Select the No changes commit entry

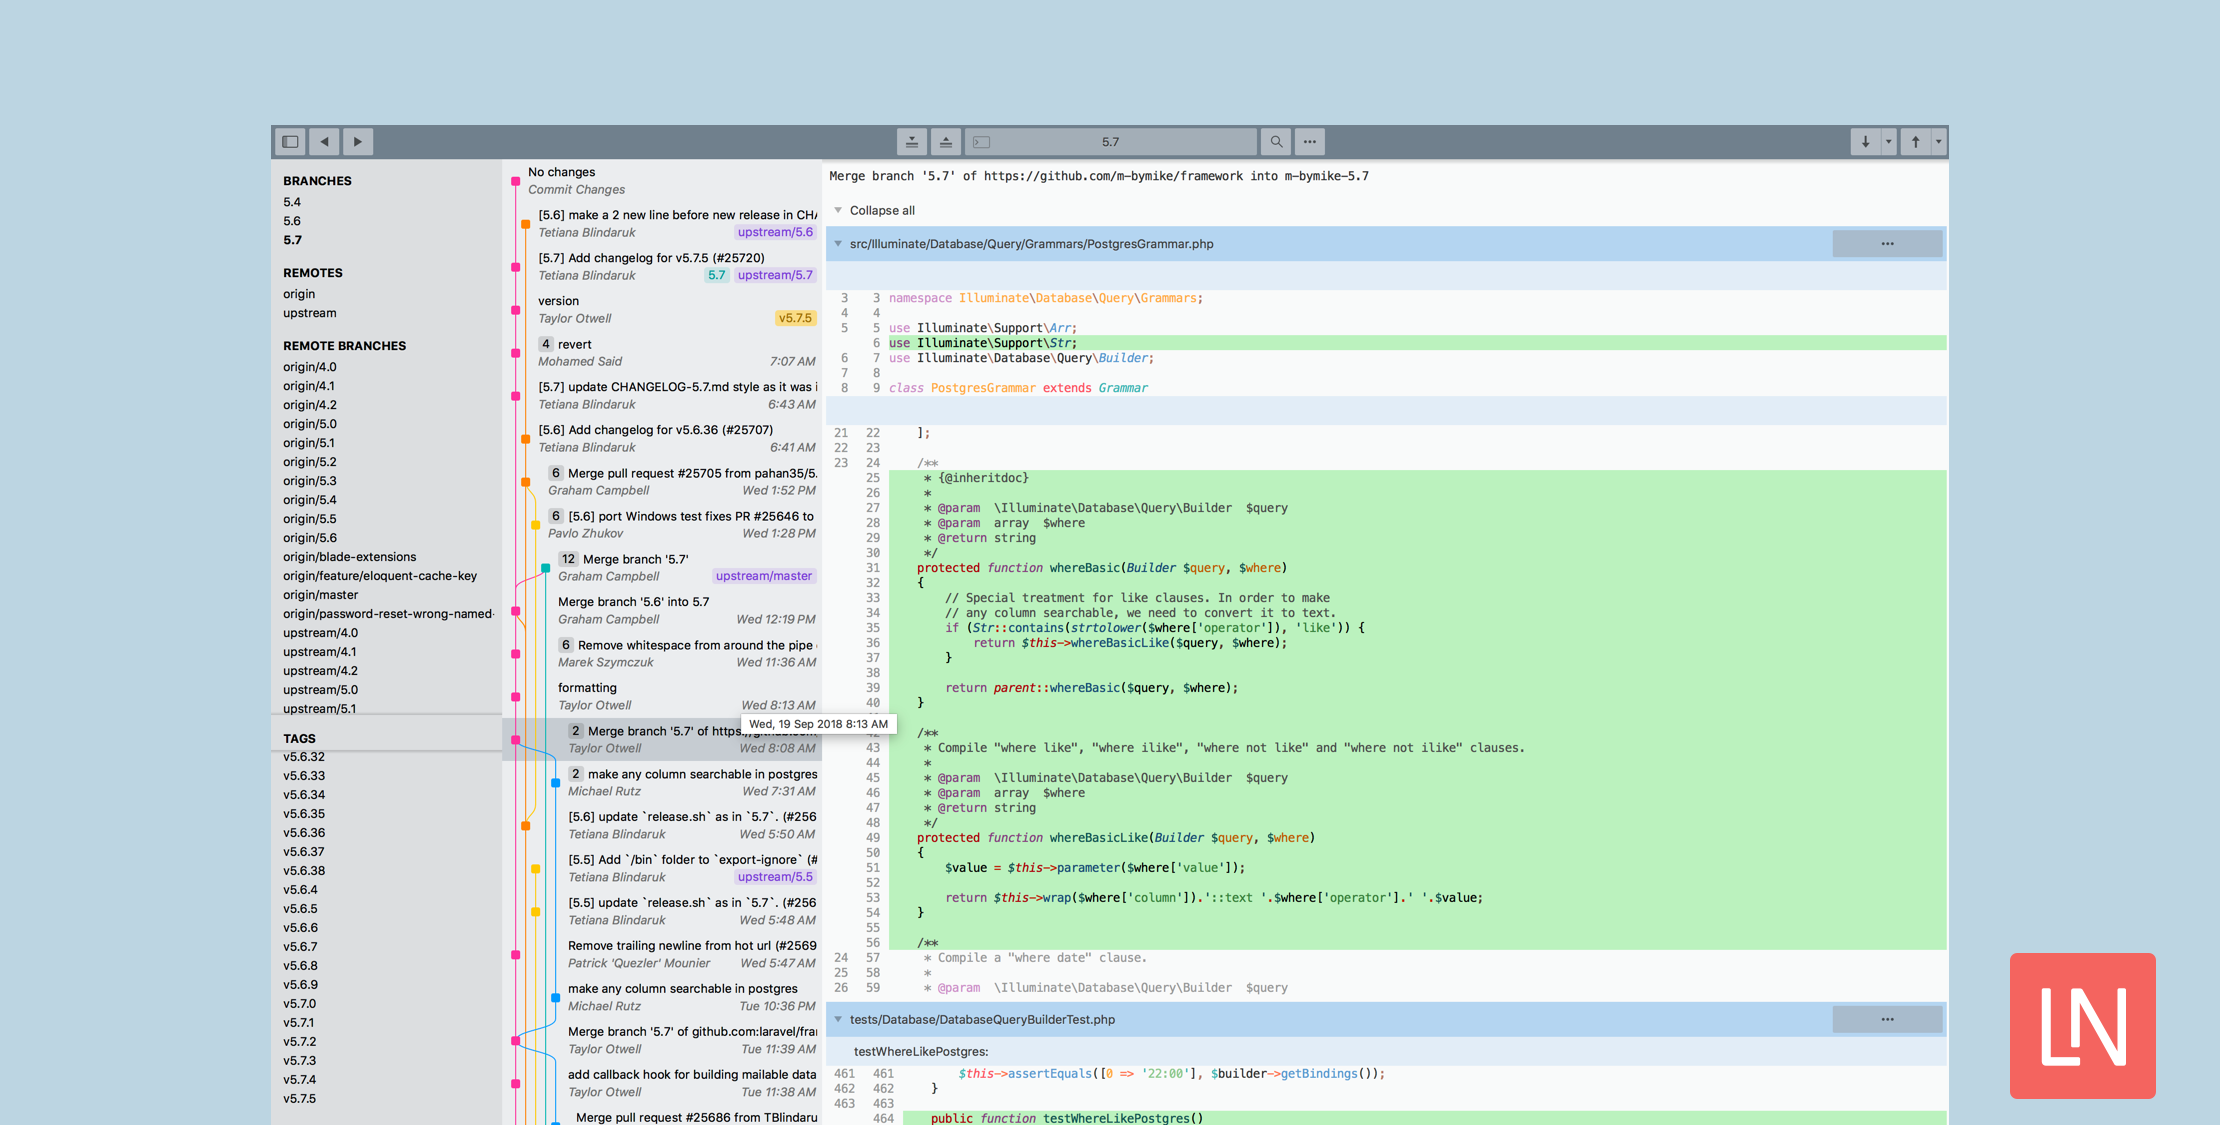coord(663,180)
